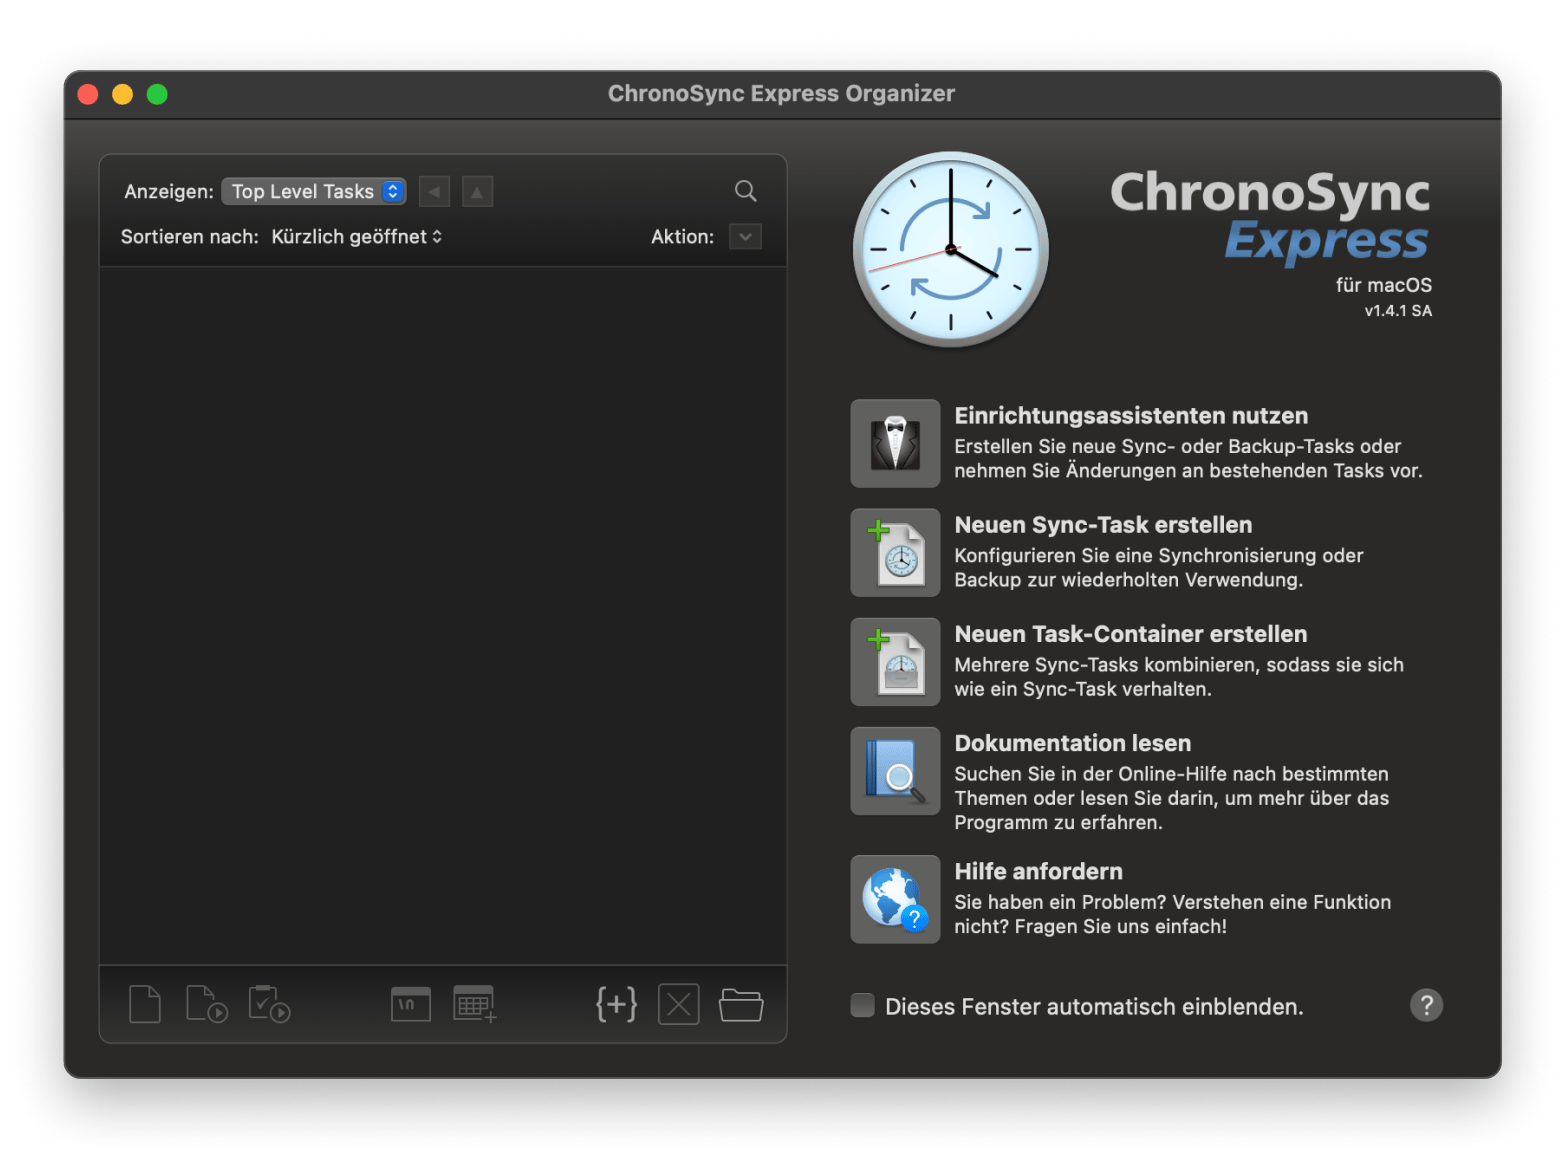The height and width of the screenshot is (1172, 1560).
Task: Open the 'Top Level Tasks' Anzeigen dropdown
Action: (314, 191)
